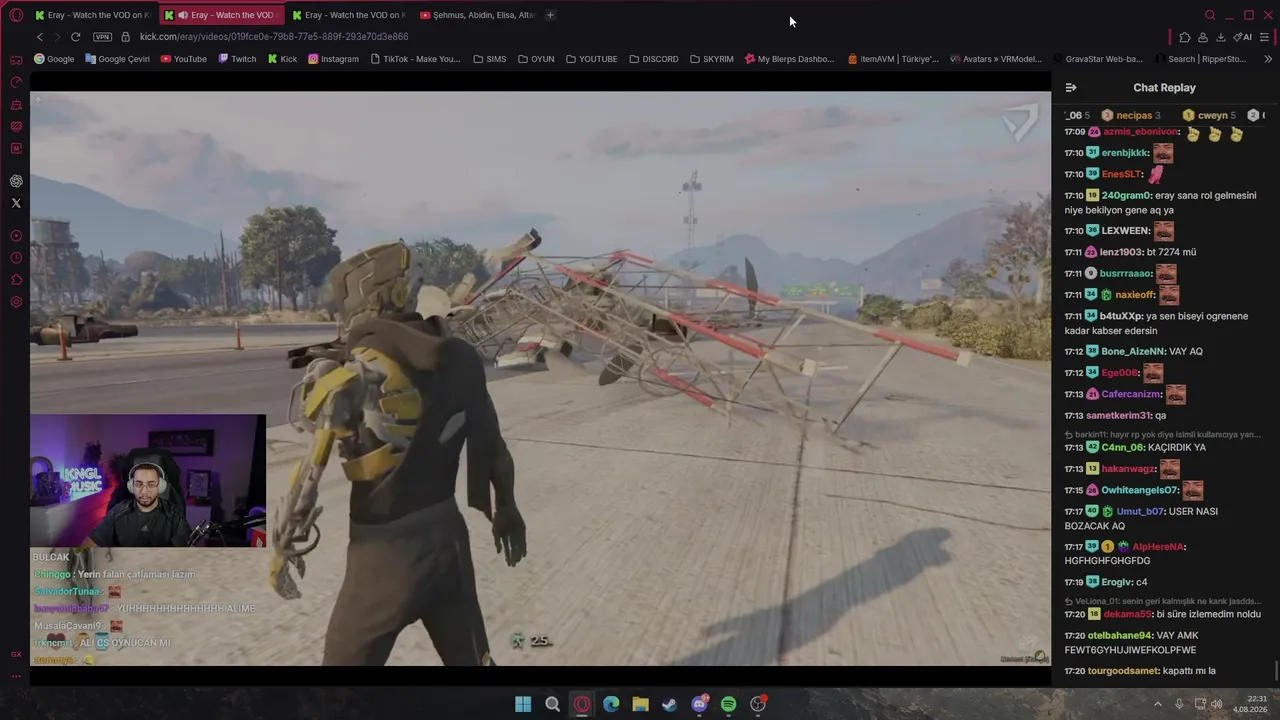The image size is (1280, 720).
Task: Open the YouTube bookmark
Action: click(183, 59)
